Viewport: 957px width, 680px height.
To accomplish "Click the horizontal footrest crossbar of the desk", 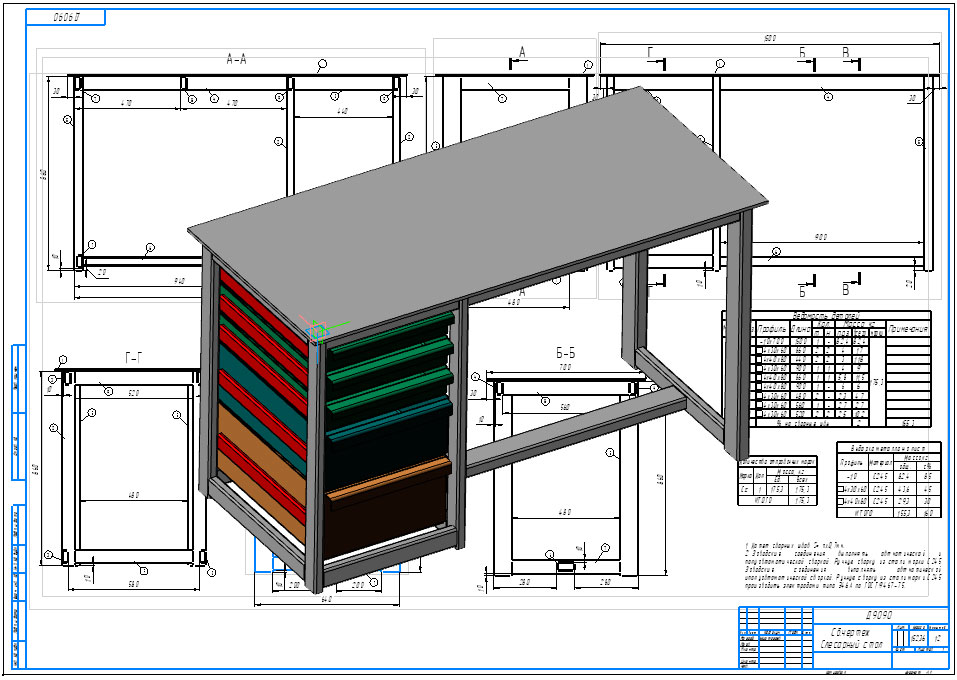I will 577,432.
